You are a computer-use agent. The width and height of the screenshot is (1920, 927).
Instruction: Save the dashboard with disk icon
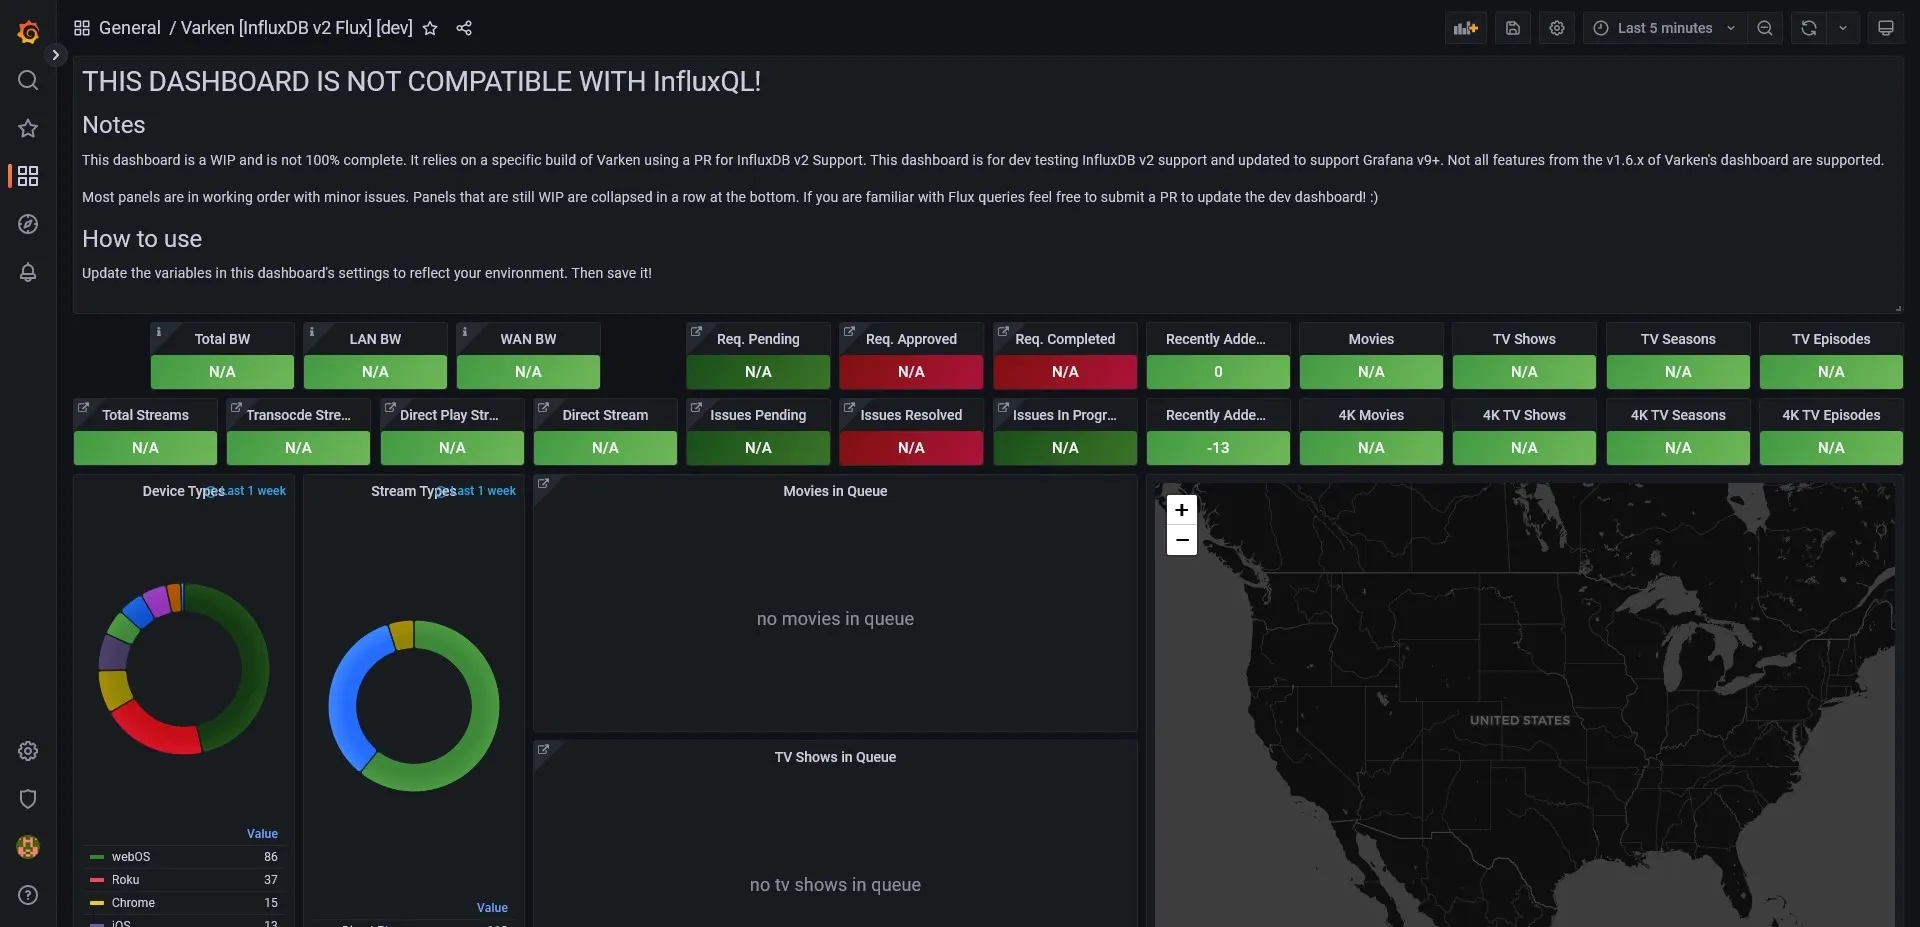[1513, 28]
